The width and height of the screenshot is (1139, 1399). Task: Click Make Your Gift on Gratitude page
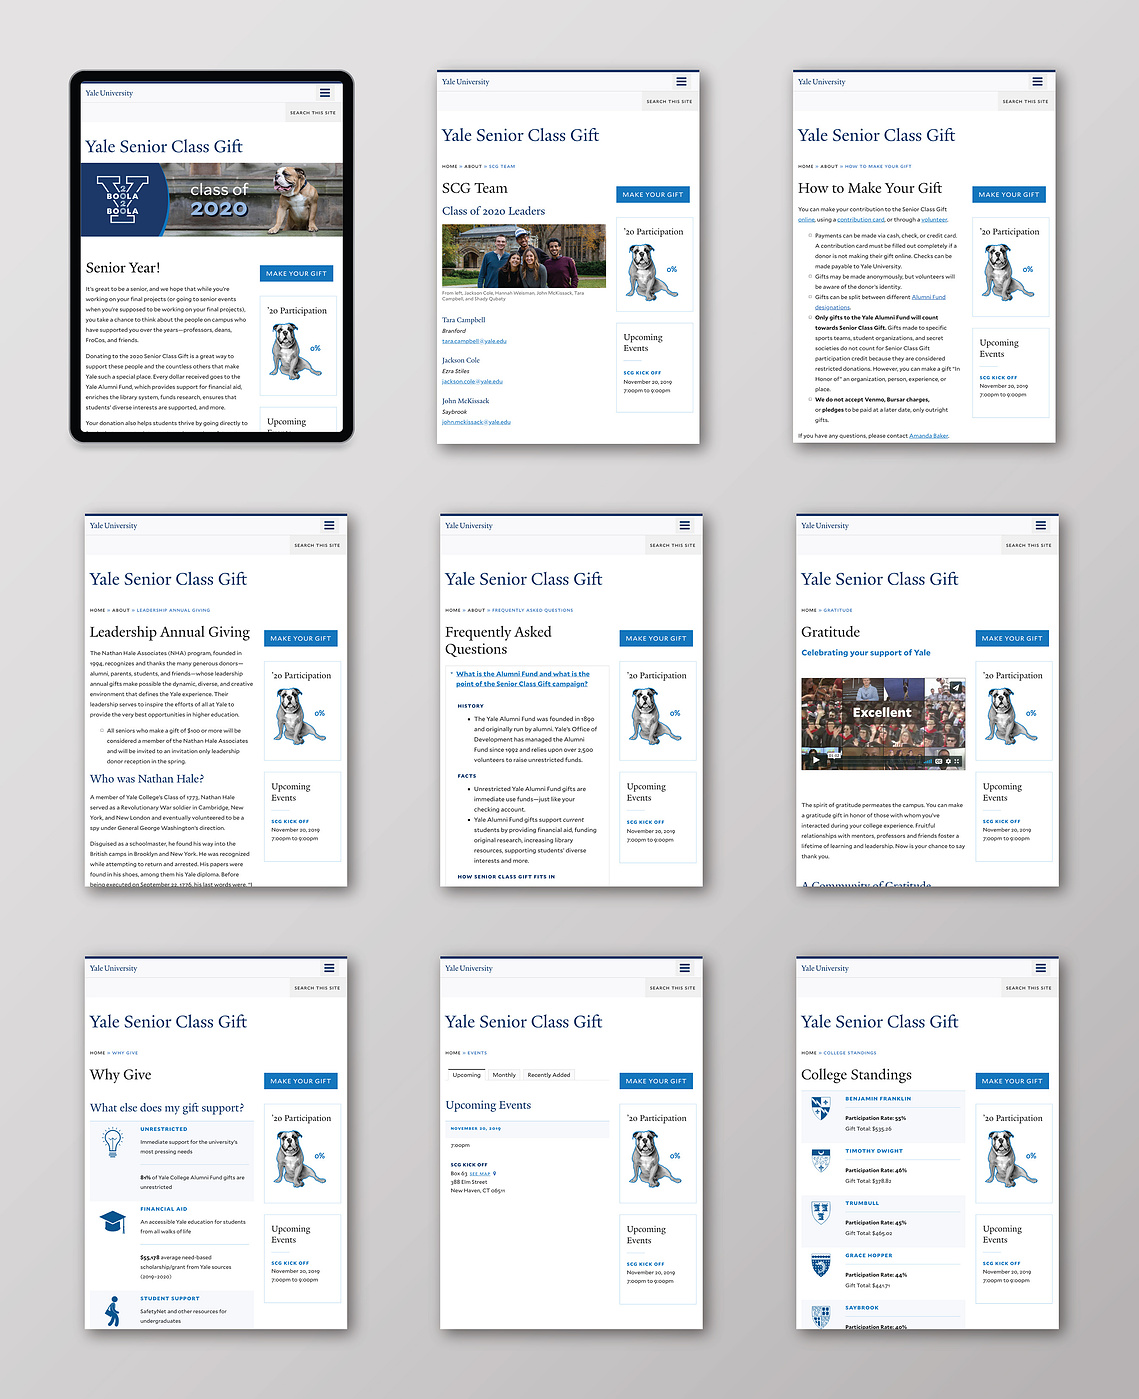coord(1012,638)
